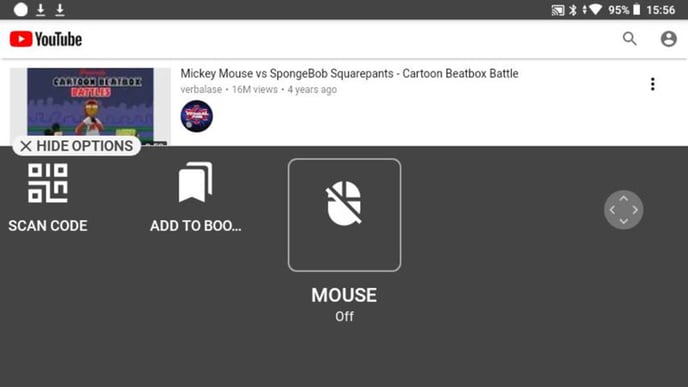
Task: Tap the Bluetooth status bar icon
Action: click(573, 10)
